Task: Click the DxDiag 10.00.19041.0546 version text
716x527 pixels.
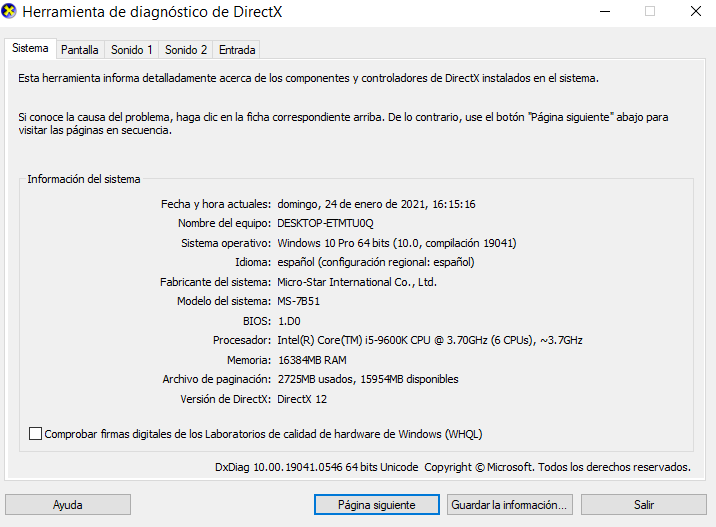Action: [316, 467]
